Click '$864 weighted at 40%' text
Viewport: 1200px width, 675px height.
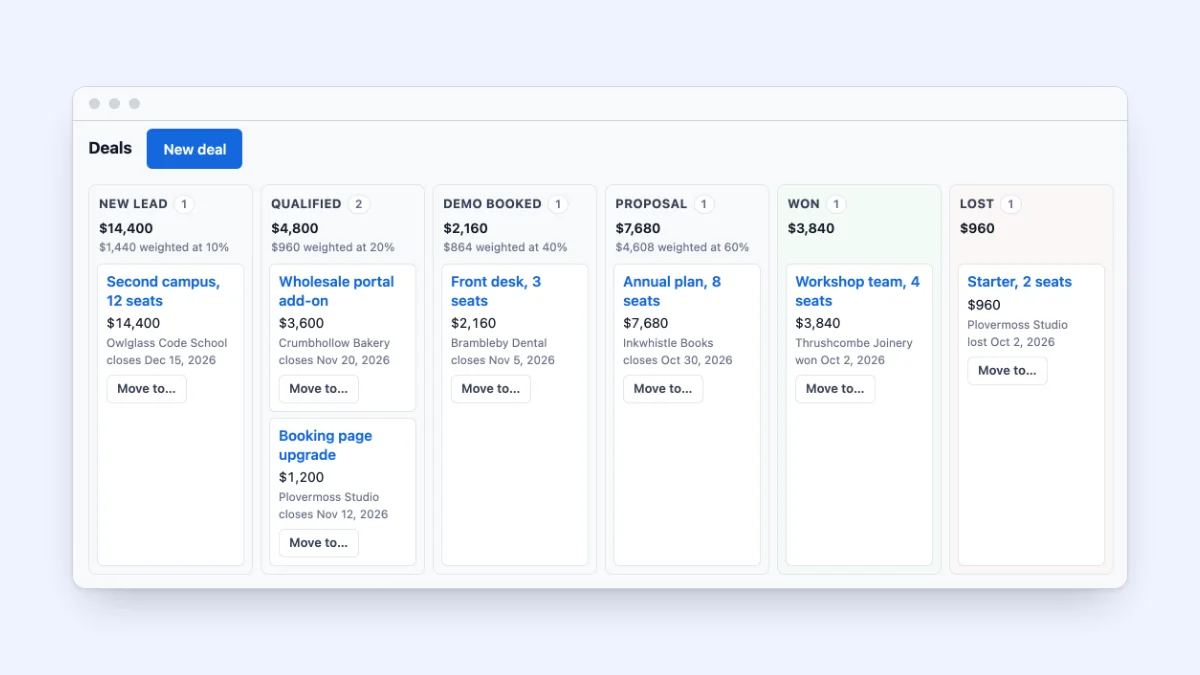click(x=505, y=247)
